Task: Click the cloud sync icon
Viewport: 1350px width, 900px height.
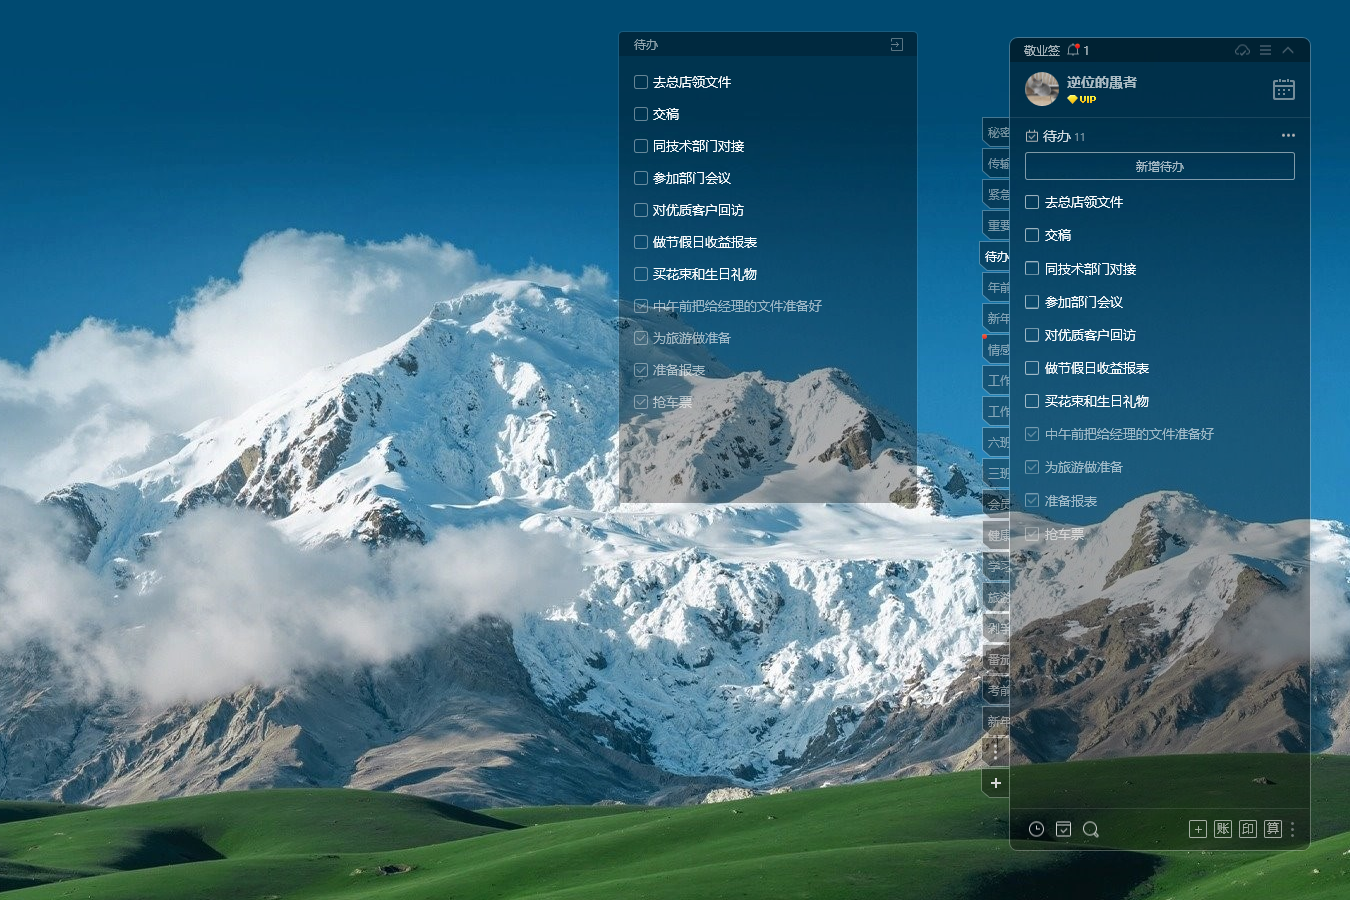Action: coord(1242,50)
